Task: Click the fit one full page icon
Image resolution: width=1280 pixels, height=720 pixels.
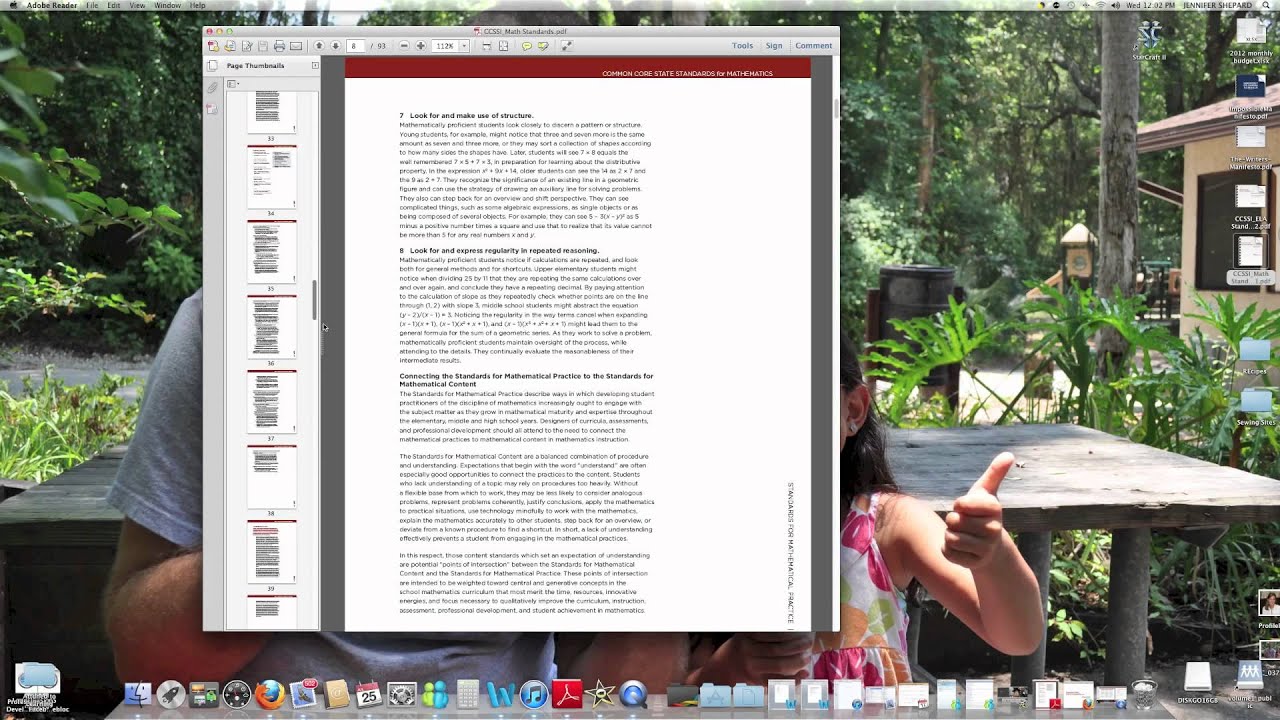Action: click(x=503, y=46)
